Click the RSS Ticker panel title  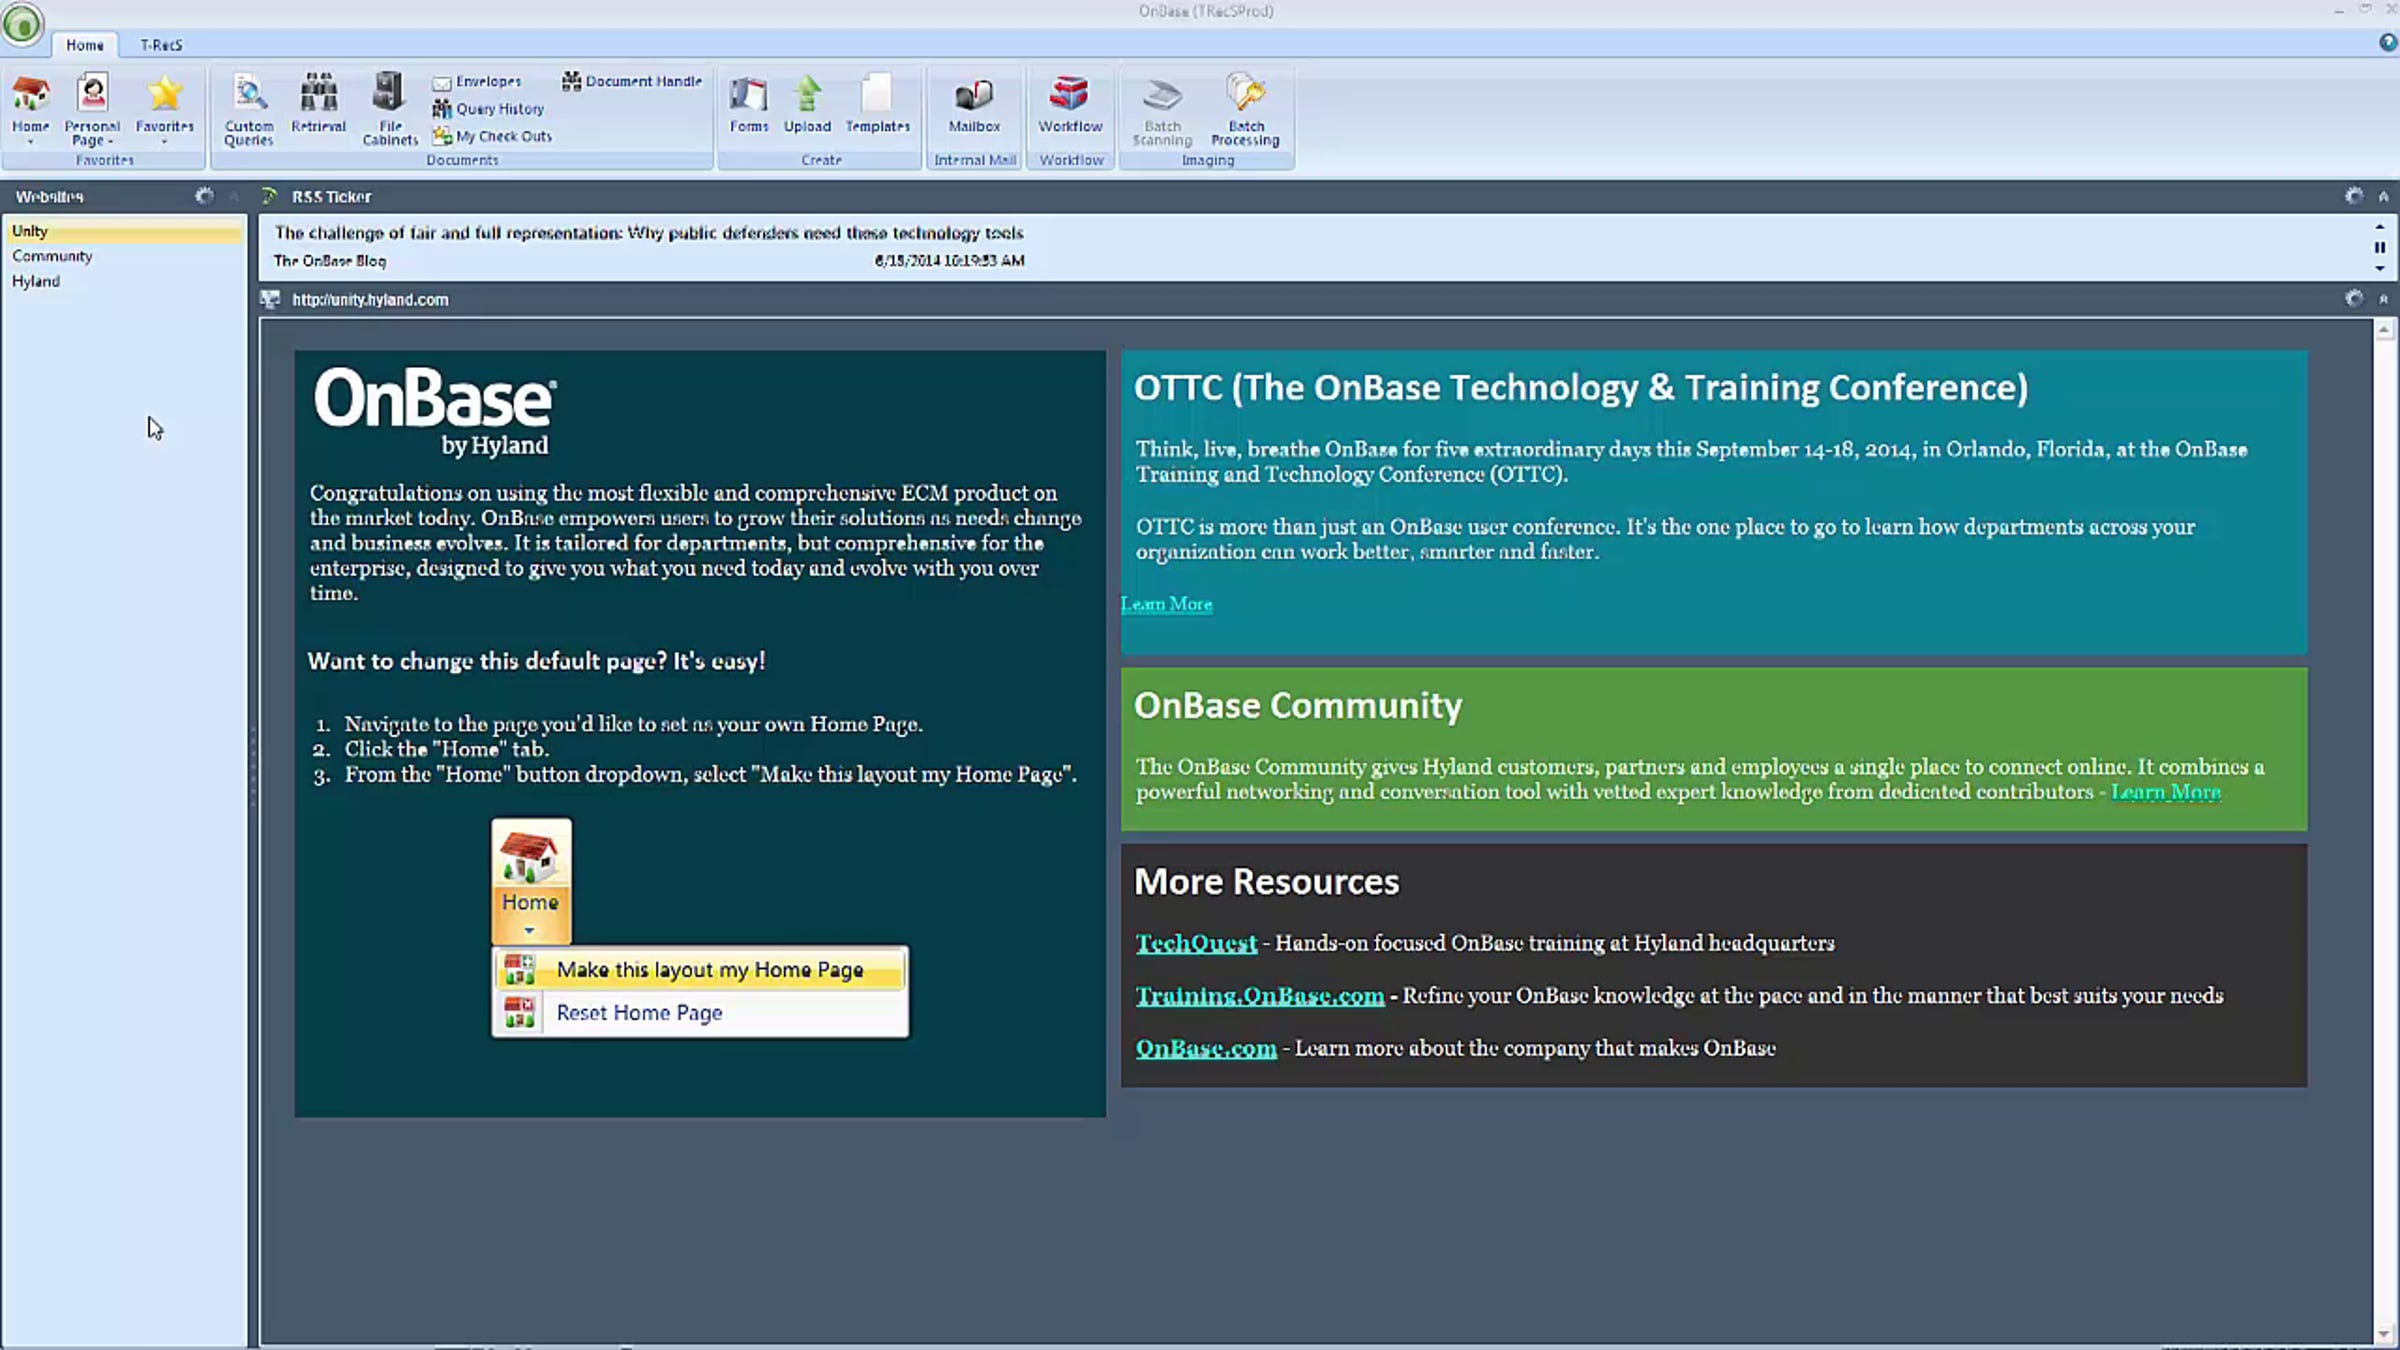click(x=331, y=197)
